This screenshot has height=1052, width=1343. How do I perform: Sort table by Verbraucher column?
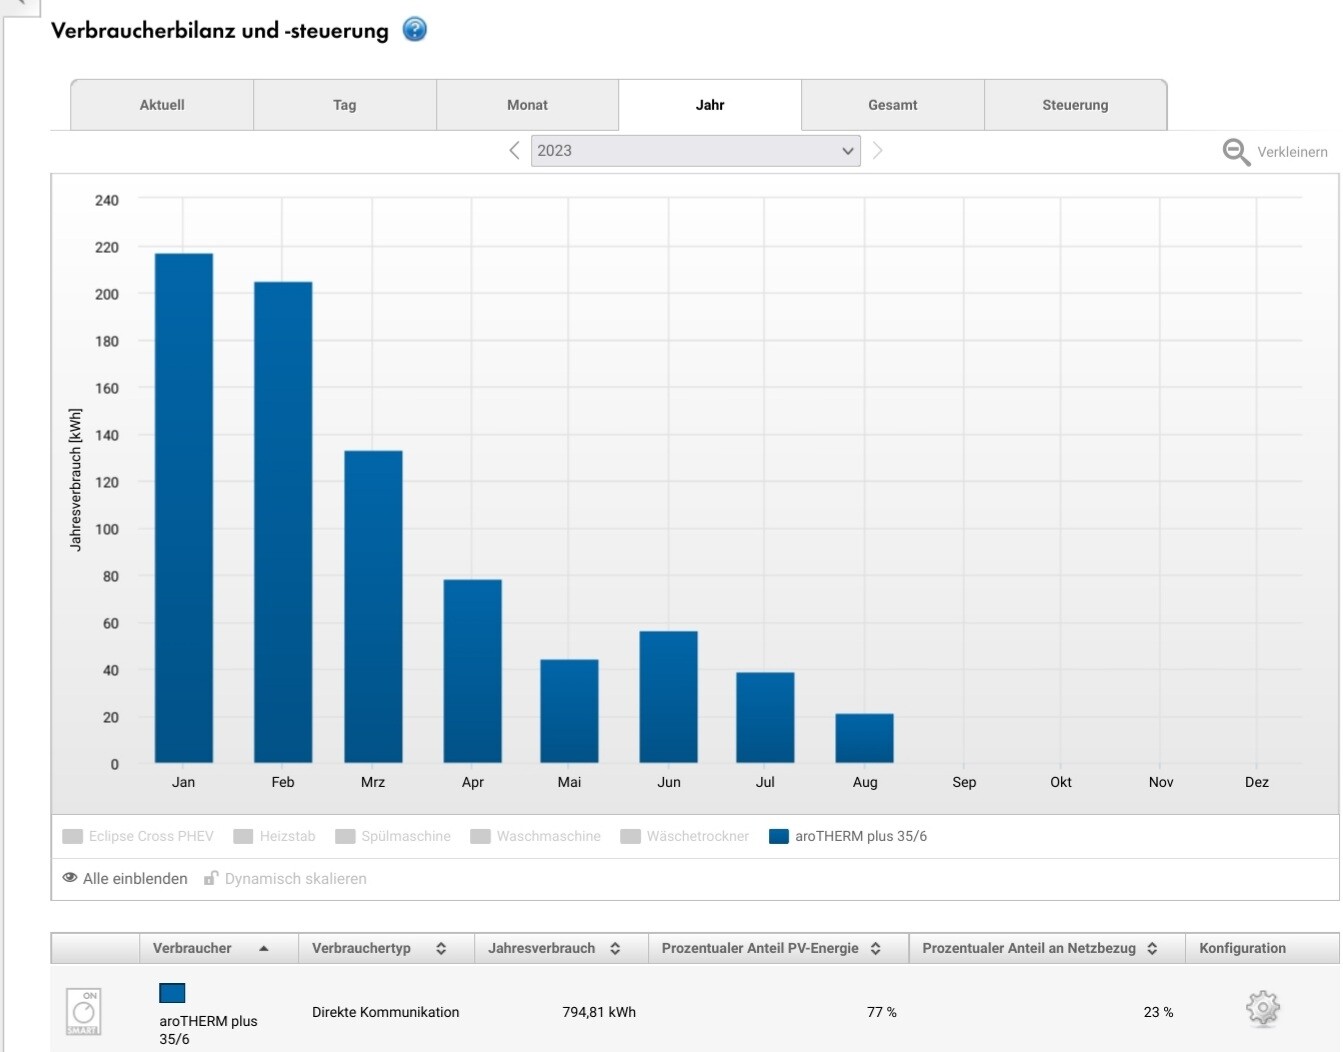point(192,948)
